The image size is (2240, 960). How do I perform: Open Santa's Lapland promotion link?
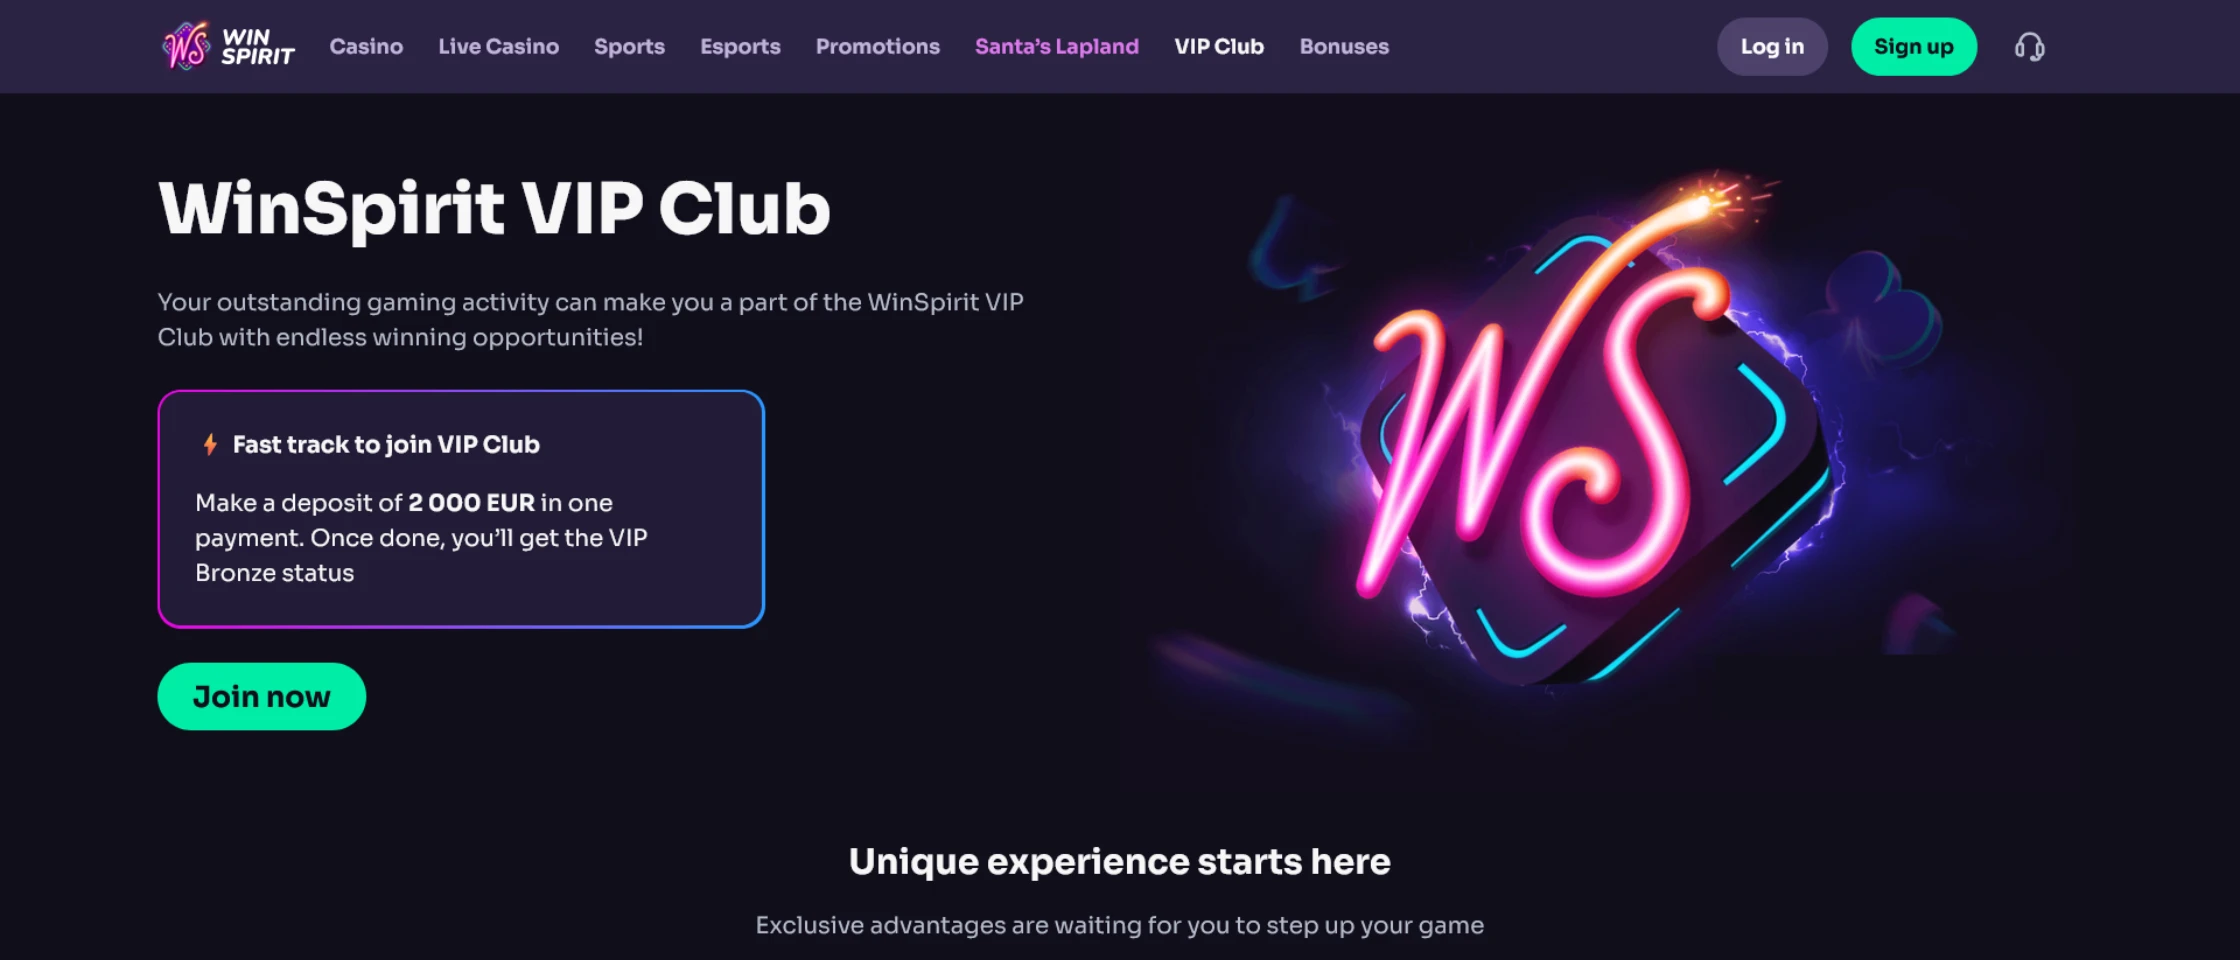(x=1057, y=46)
